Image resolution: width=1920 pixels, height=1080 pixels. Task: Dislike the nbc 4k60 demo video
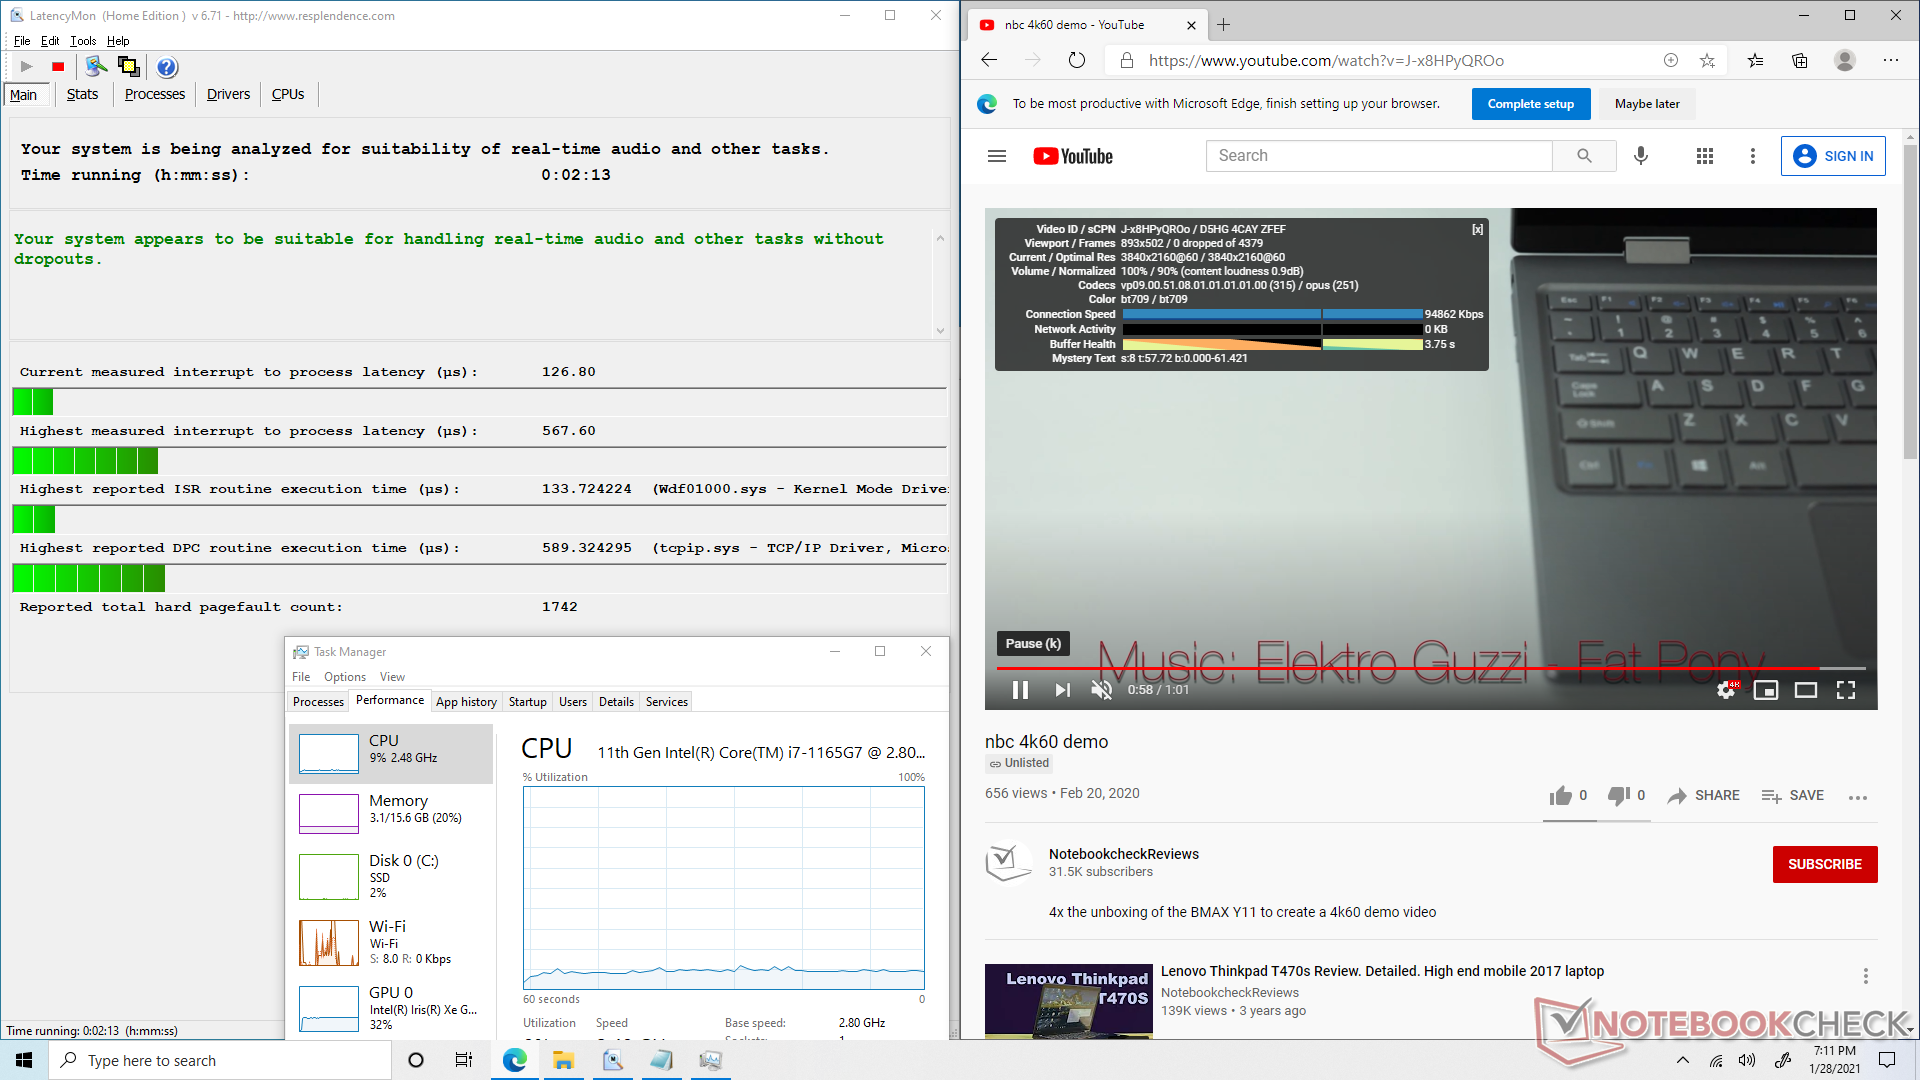click(1626, 796)
